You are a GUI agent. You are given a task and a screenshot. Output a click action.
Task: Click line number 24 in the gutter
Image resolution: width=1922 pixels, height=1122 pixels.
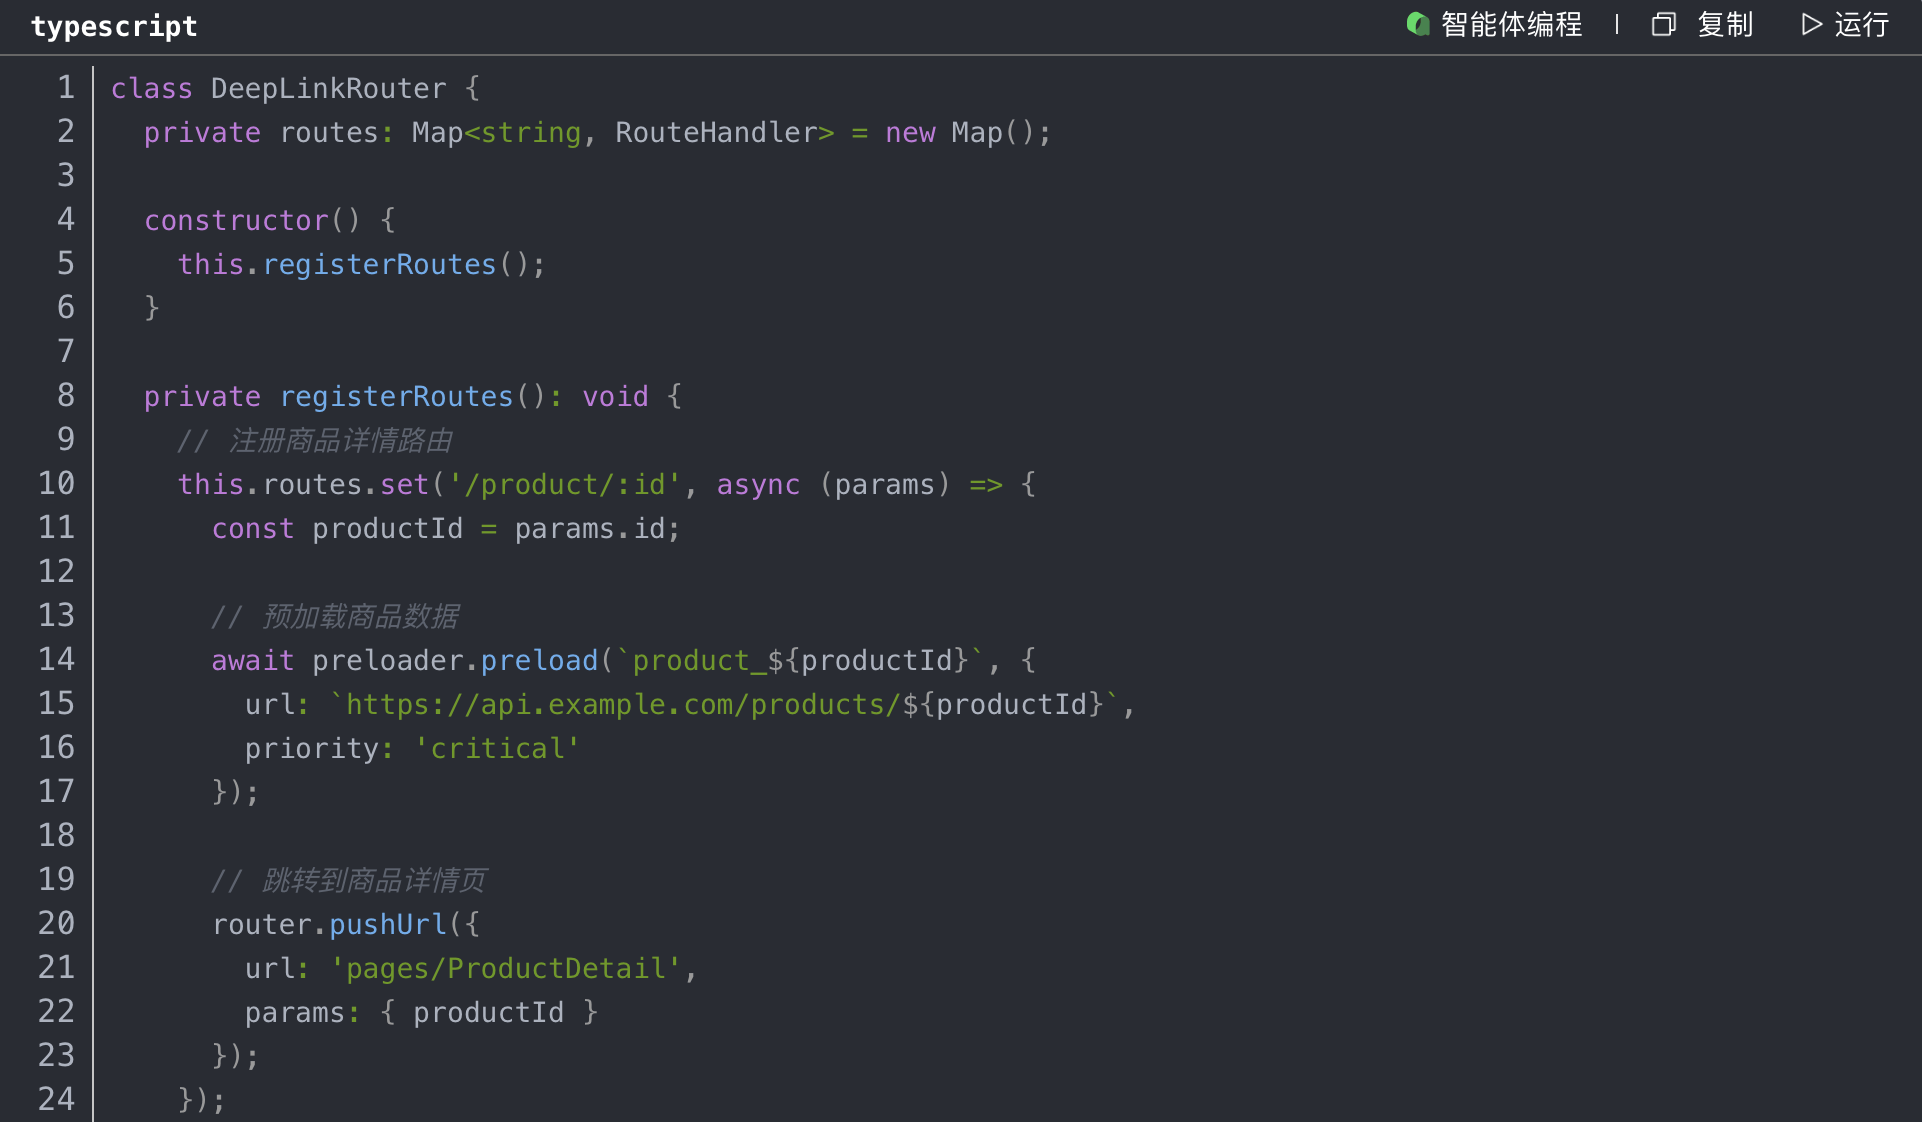coord(57,1100)
